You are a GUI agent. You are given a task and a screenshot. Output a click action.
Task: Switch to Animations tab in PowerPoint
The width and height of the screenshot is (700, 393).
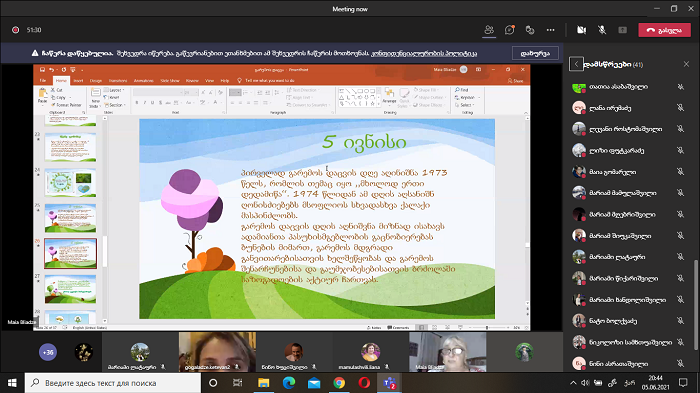144,81
